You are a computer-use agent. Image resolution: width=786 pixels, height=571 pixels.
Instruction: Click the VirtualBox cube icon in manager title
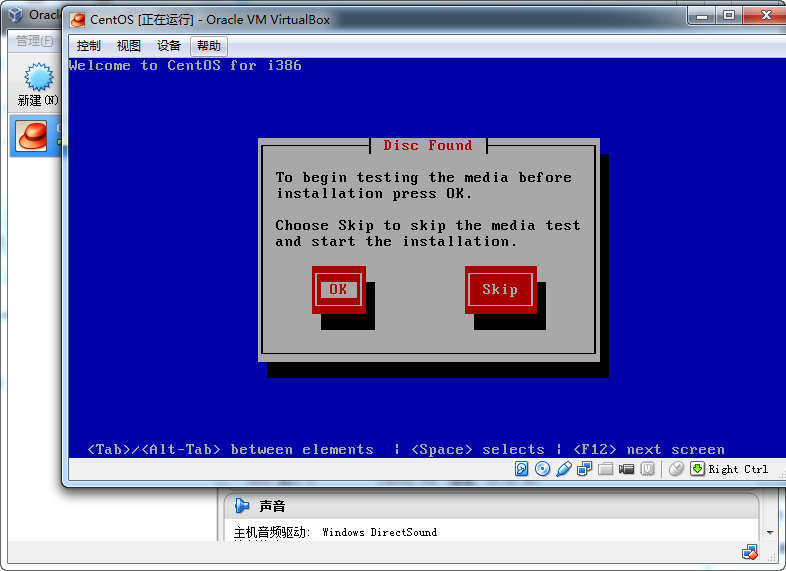[x=16, y=15]
